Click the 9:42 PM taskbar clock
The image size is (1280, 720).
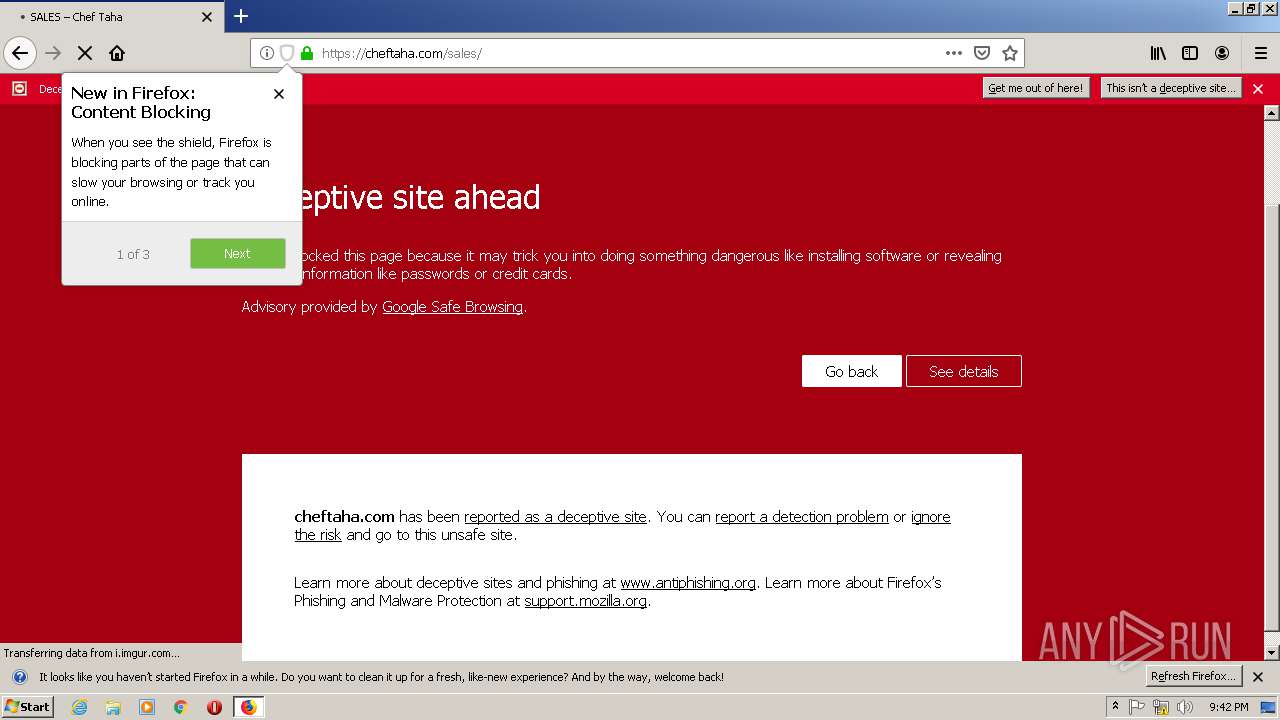(x=1228, y=707)
